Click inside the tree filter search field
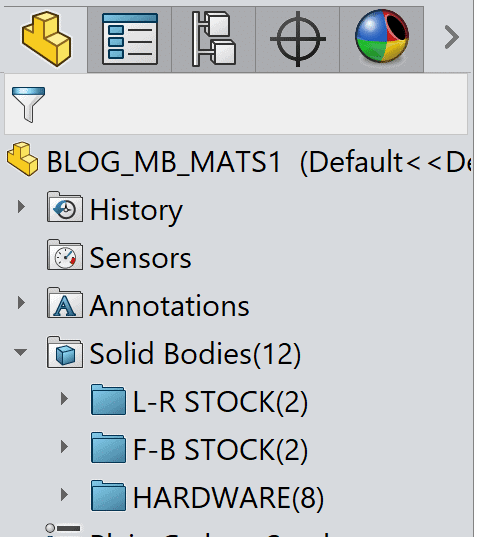477x537 pixels. [x=257, y=104]
